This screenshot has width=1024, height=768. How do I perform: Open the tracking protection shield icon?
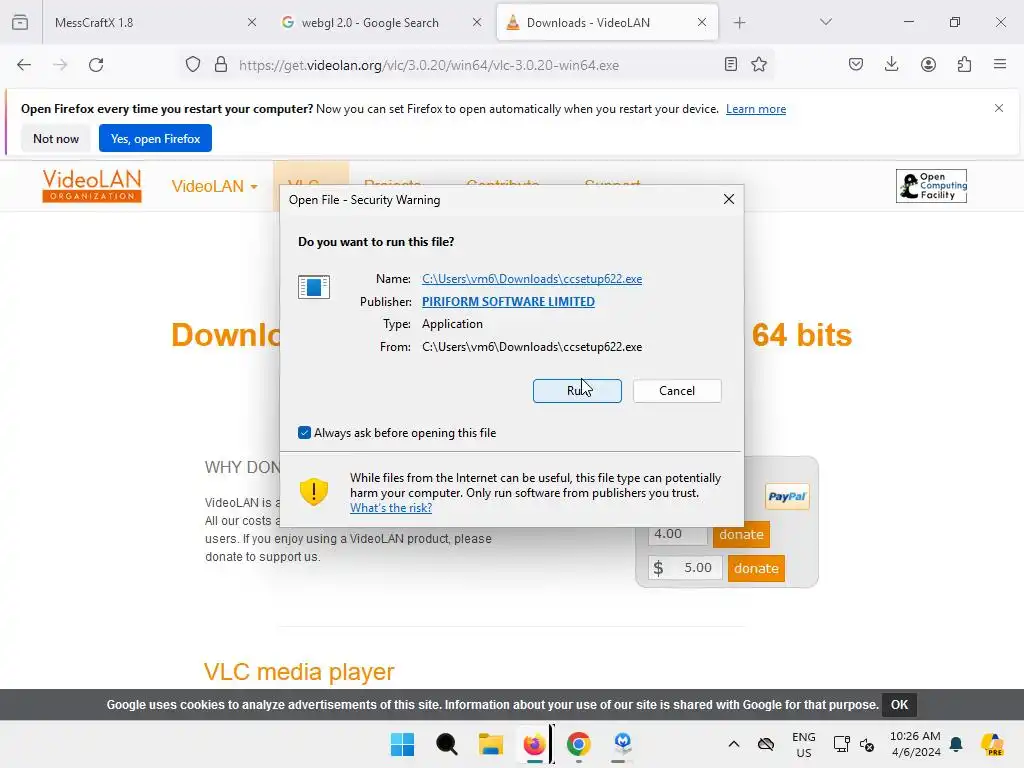pos(193,65)
